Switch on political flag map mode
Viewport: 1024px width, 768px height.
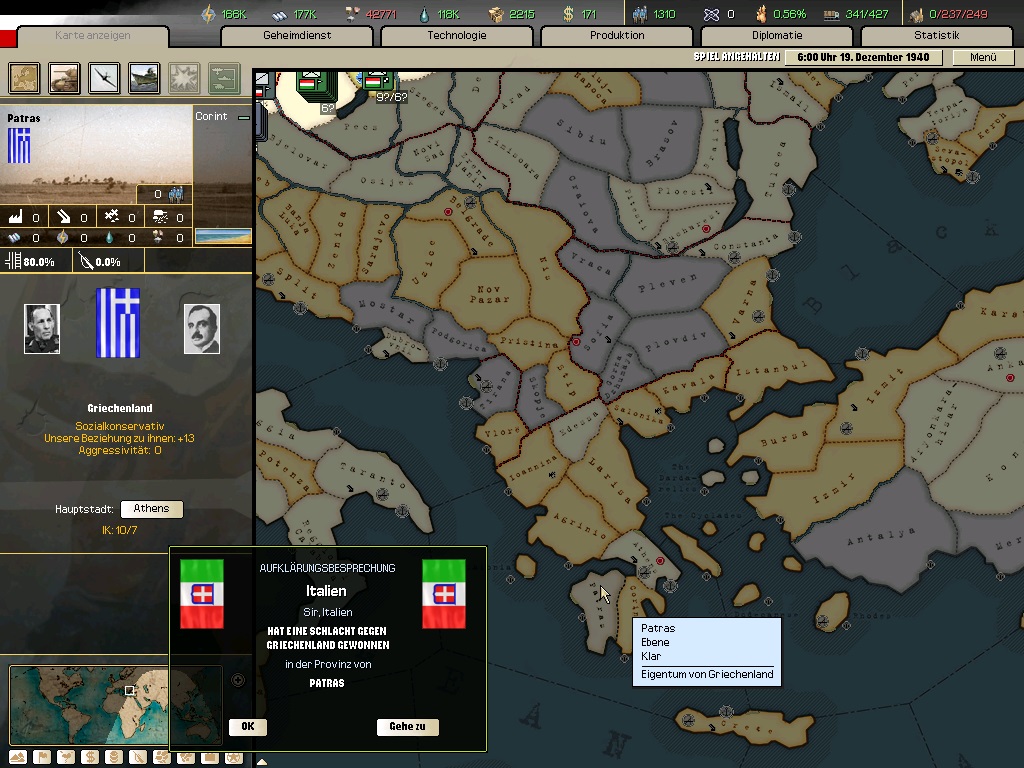point(41,757)
